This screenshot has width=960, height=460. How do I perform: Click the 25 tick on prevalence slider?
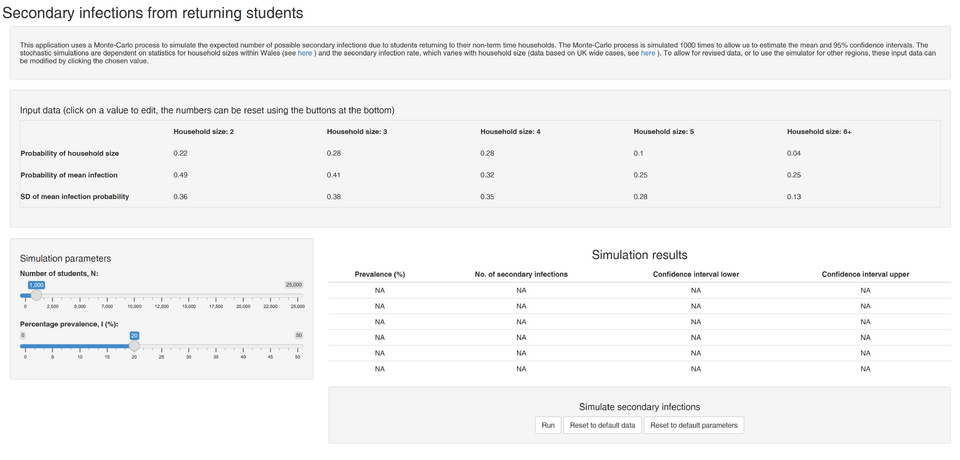coord(162,356)
